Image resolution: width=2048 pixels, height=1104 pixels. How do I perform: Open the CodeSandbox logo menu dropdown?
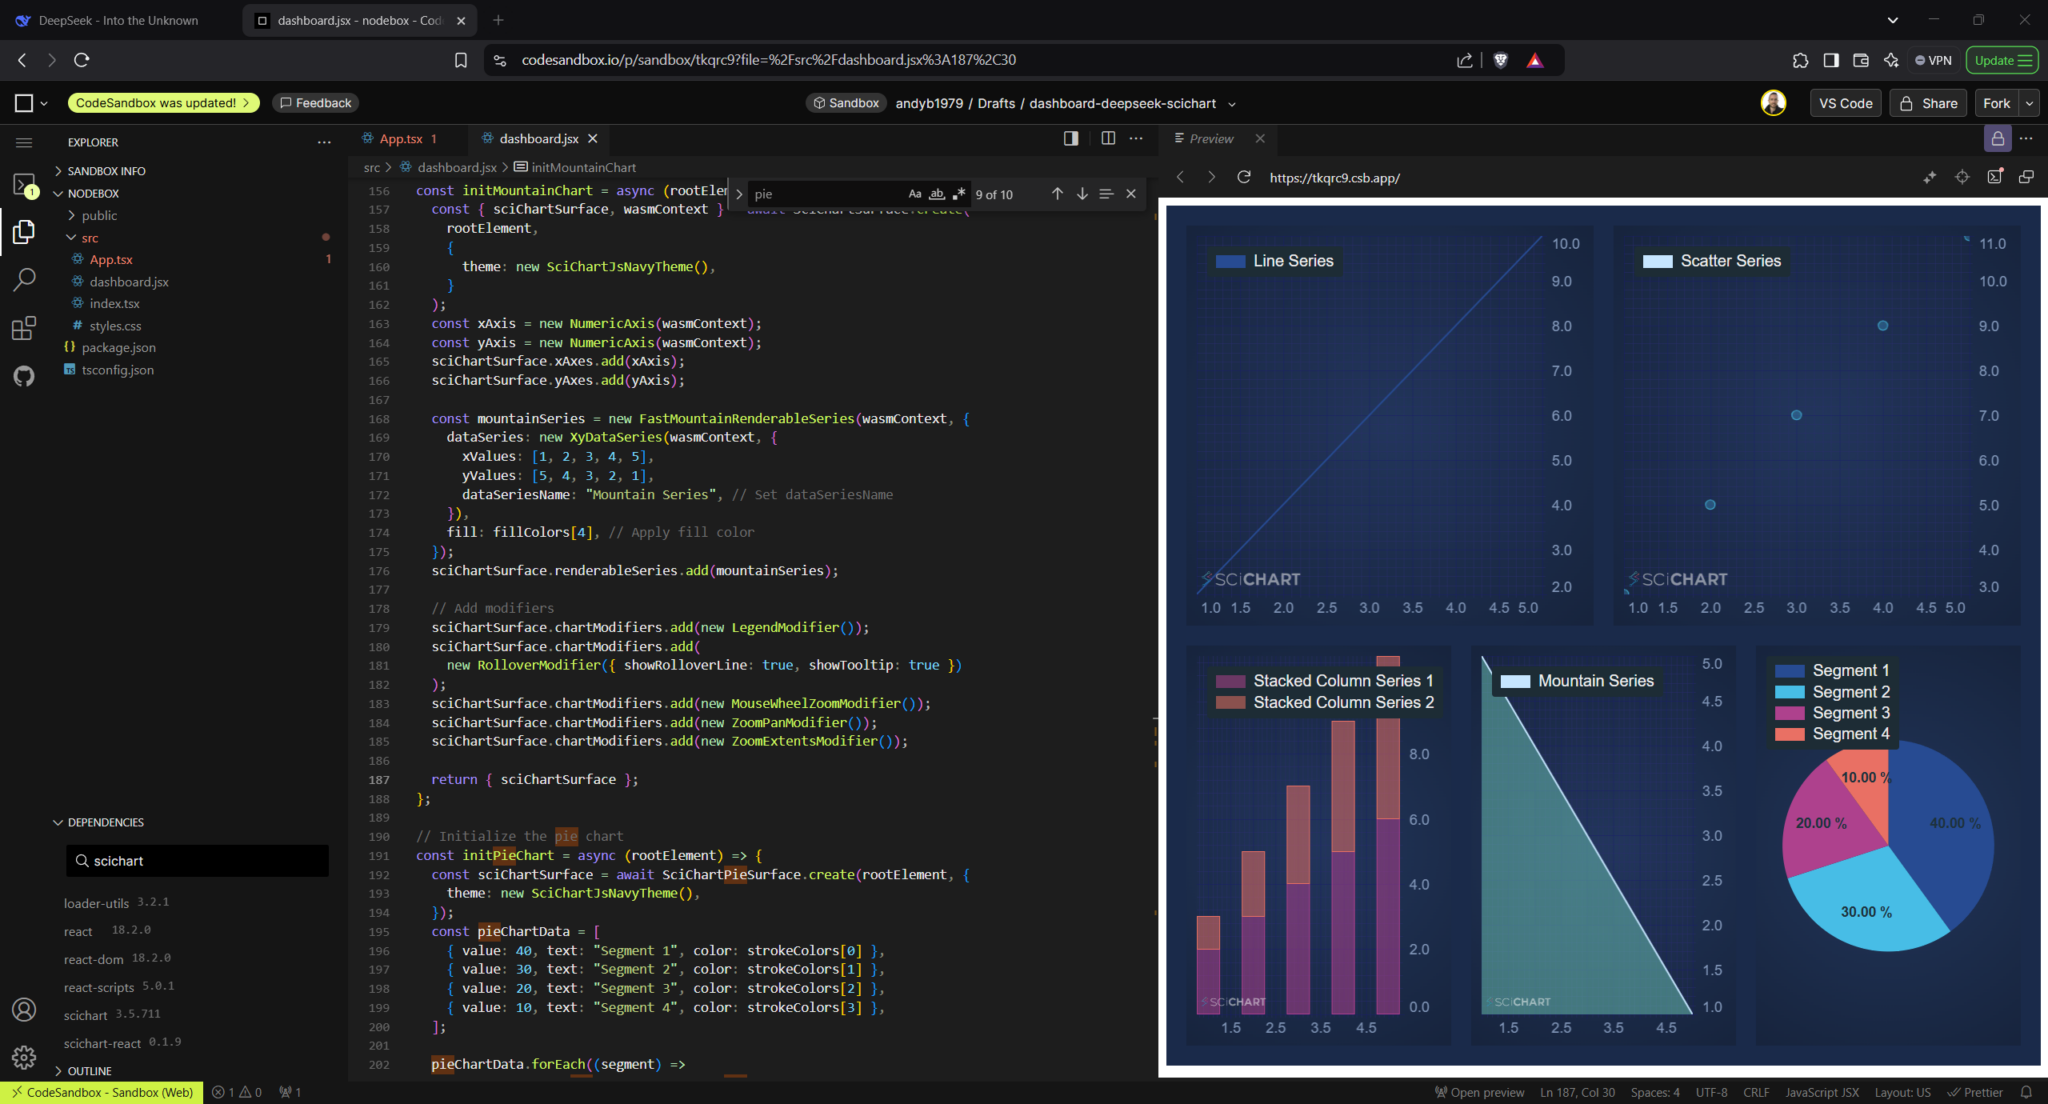point(31,103)
